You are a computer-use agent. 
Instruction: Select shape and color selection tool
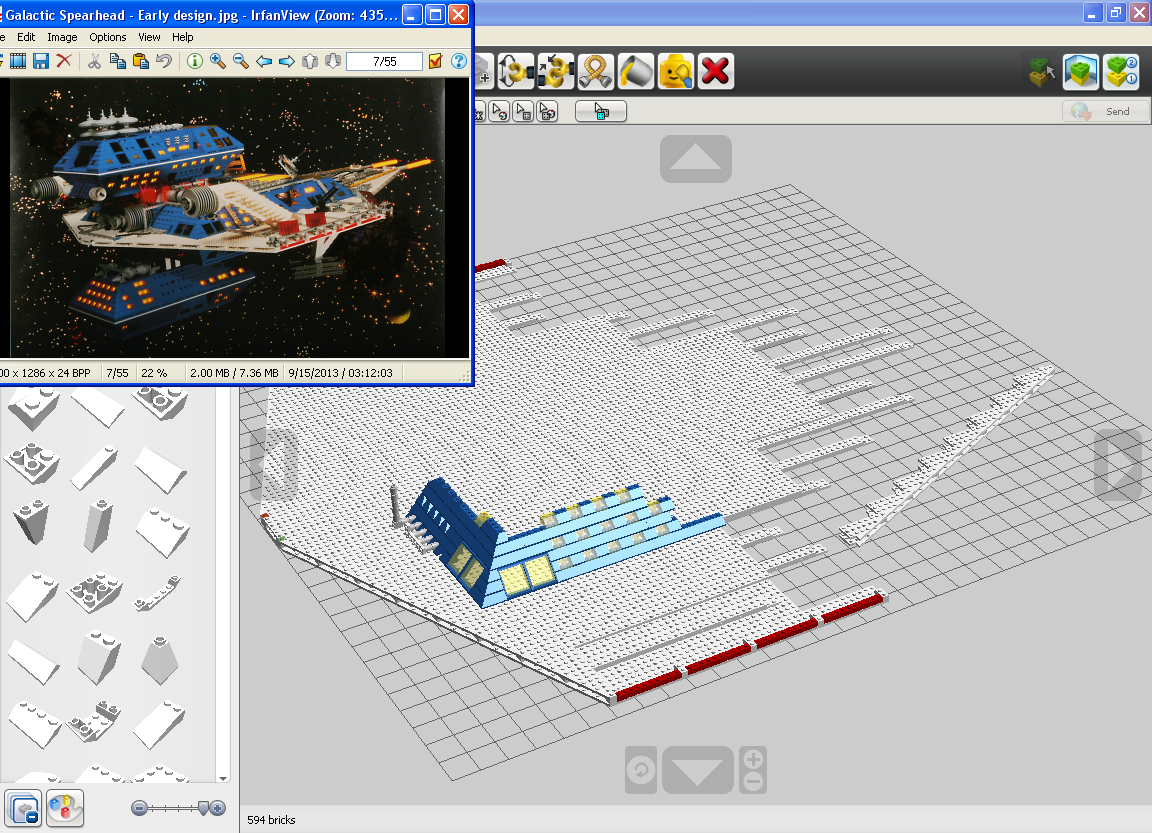click(547, 112)
